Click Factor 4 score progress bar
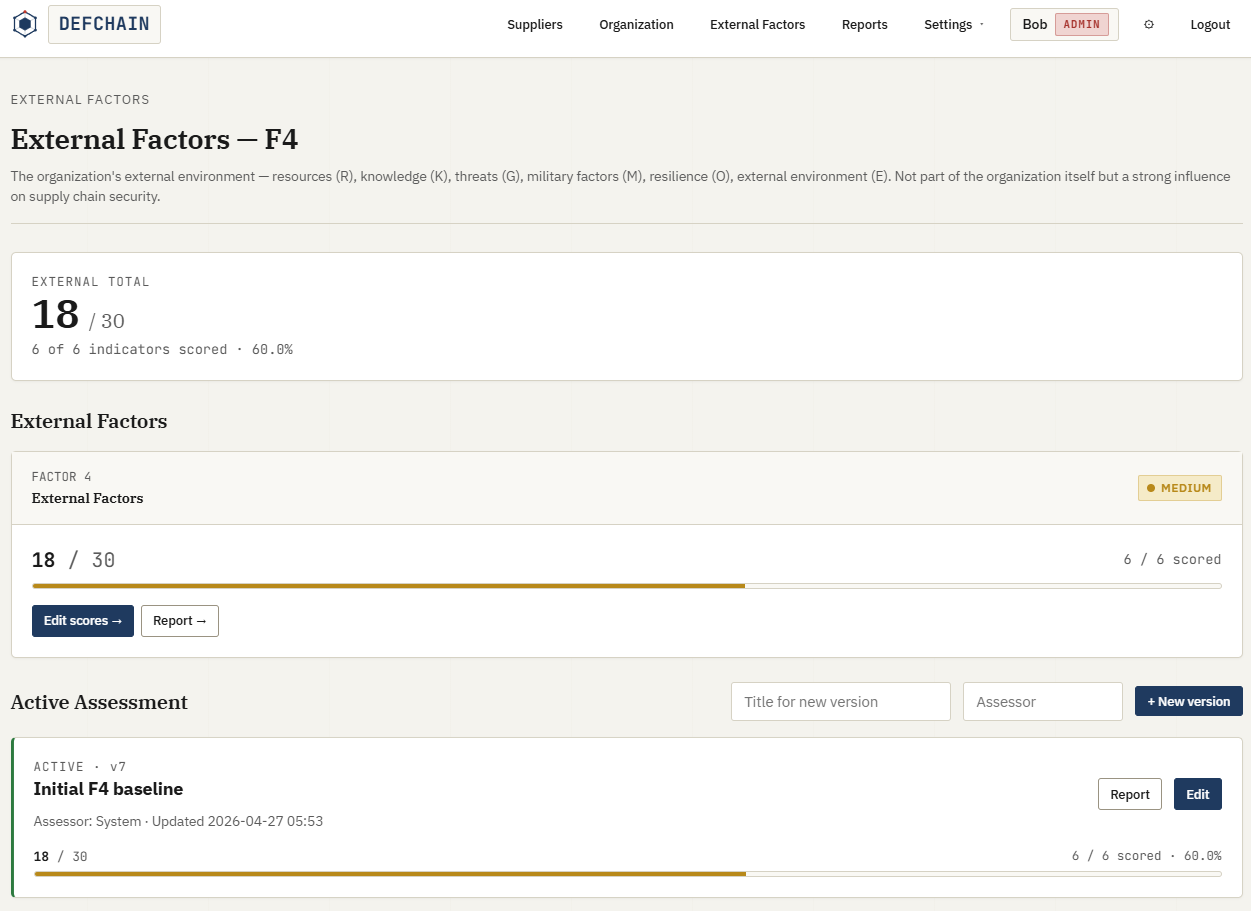Viewport: 1251px width, 911px height. click(x=627, y=586)
